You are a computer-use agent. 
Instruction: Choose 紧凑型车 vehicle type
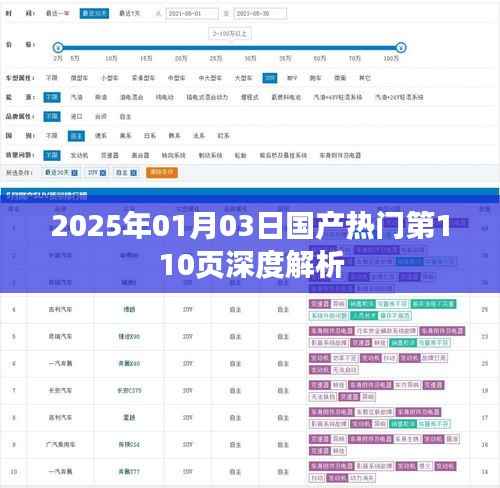coord(143,78)
